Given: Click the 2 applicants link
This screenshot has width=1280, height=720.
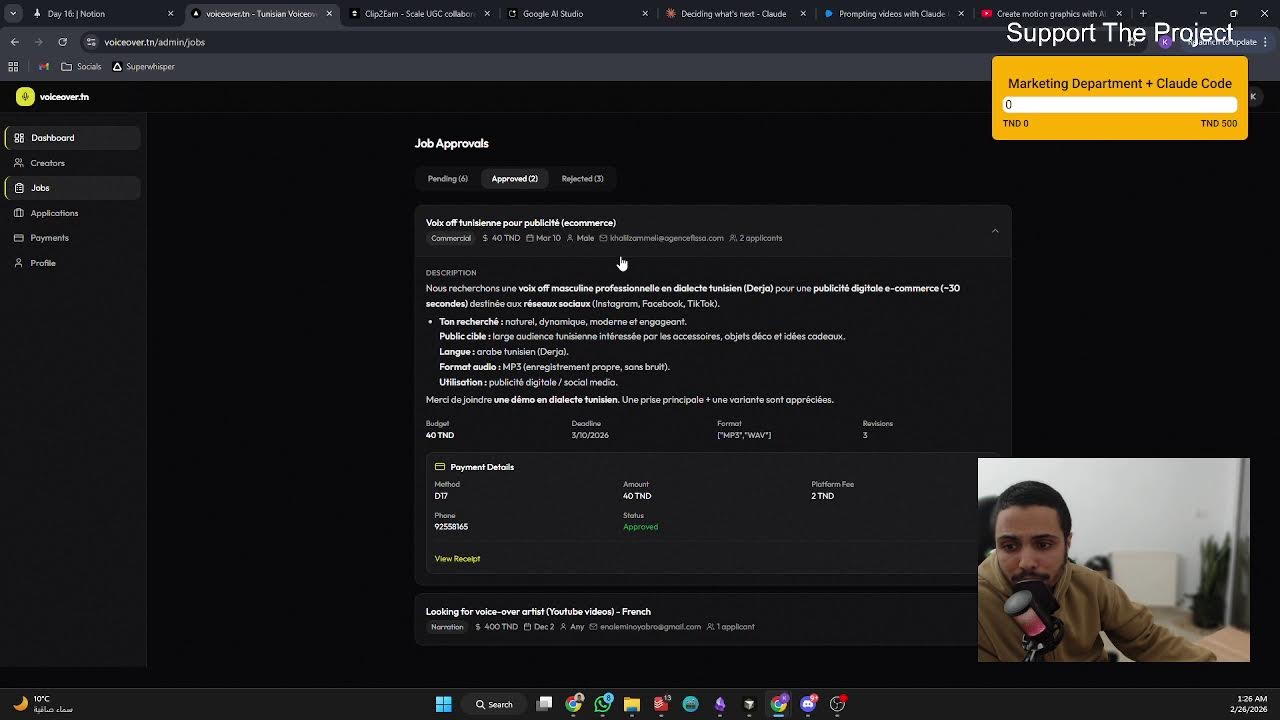Looking at the screenshot, I should 756,238.
